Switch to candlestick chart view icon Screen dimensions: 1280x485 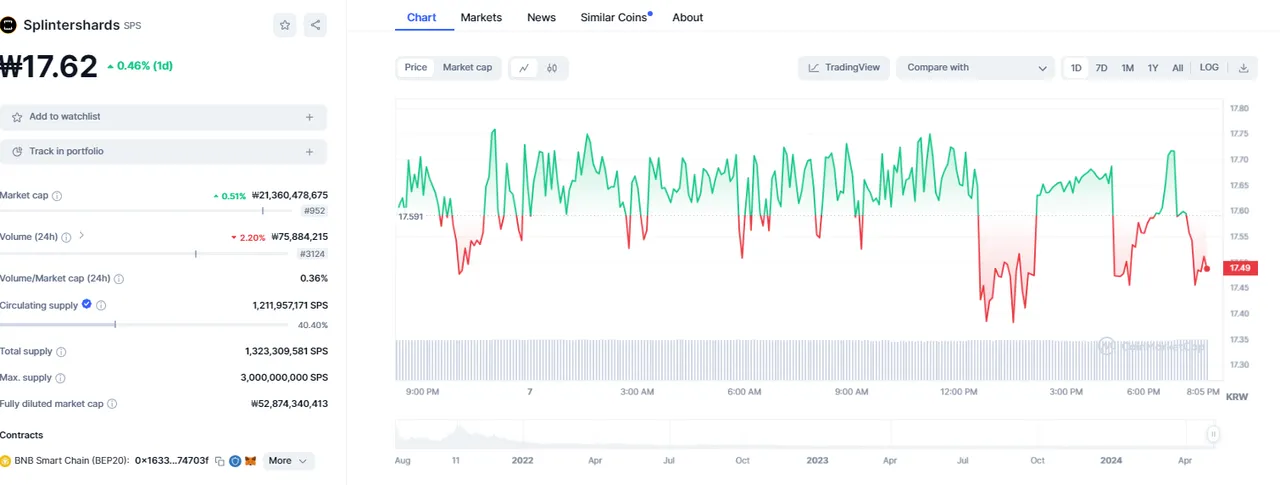[x=551, y=68]
